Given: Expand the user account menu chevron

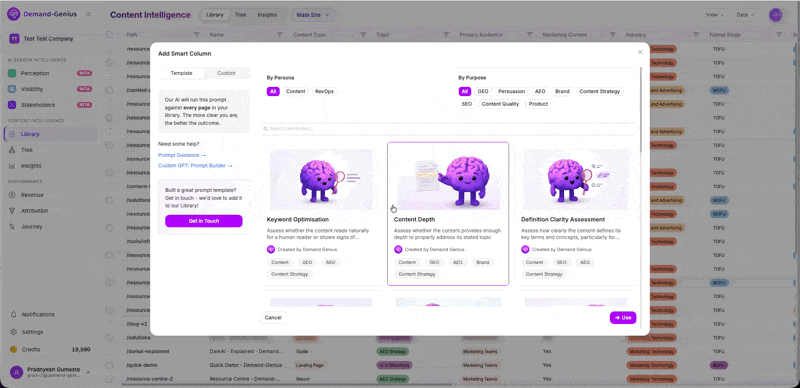Looking at the screenshot, I should pos(88,372).
